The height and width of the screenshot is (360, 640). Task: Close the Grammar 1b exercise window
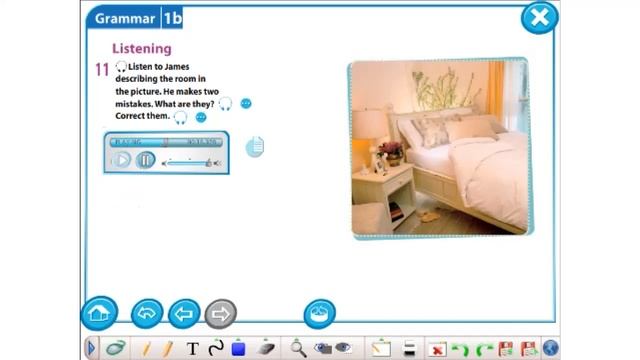tap(539, 18)
